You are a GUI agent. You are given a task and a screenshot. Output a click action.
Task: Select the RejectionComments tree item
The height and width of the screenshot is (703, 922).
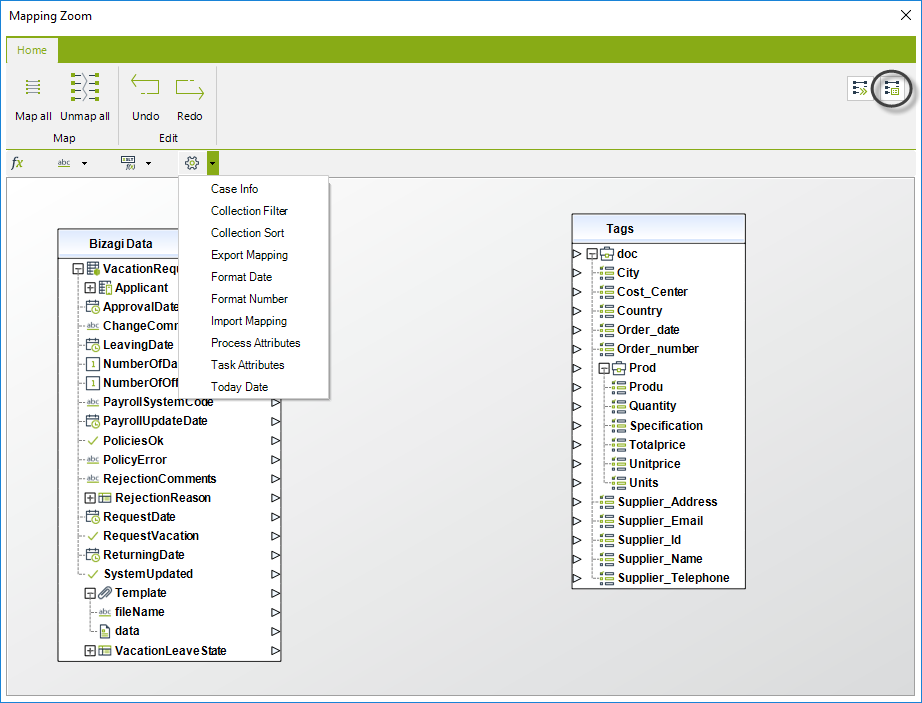pyautogui.click(x=159, y=479)
